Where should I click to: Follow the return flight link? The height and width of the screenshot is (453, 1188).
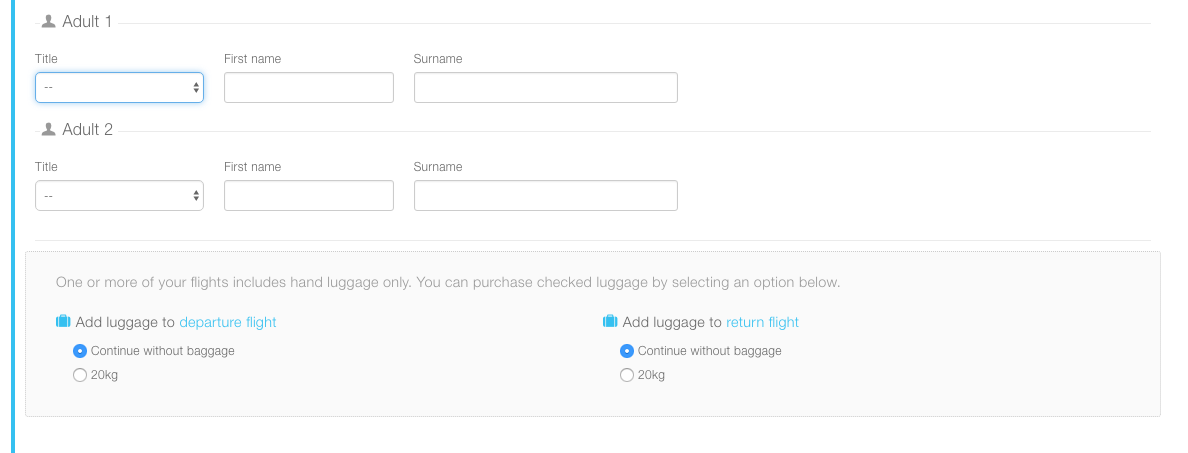click(762, 322)
